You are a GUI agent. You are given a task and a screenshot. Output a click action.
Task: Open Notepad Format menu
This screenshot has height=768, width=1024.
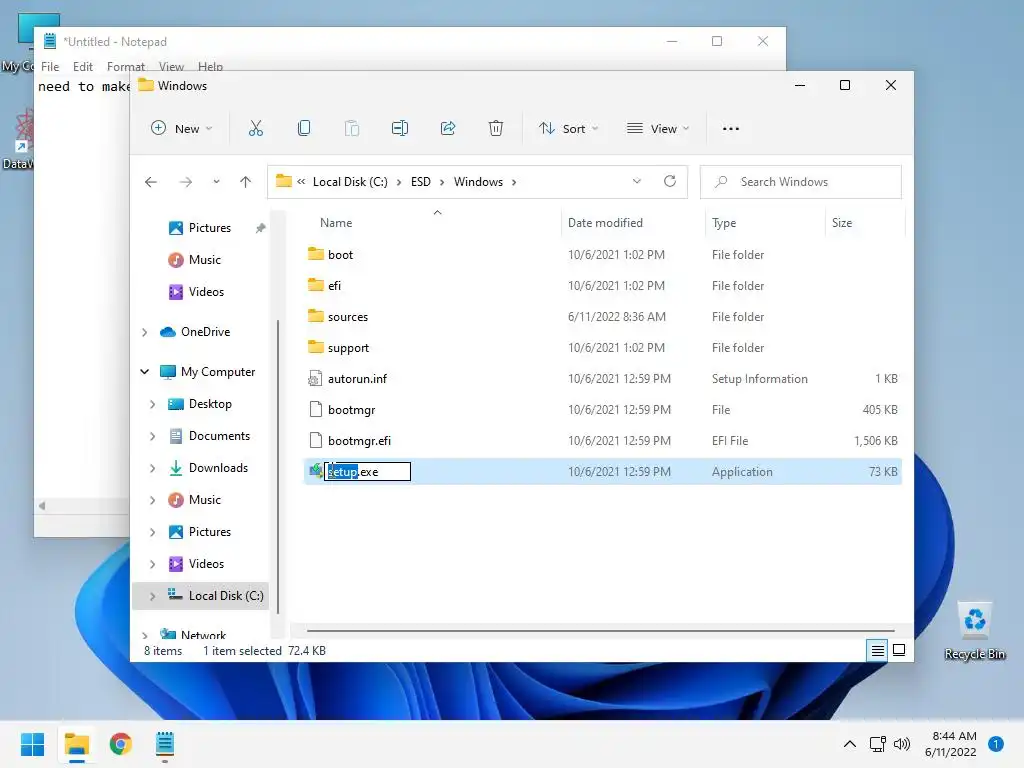tap(125, 67)
